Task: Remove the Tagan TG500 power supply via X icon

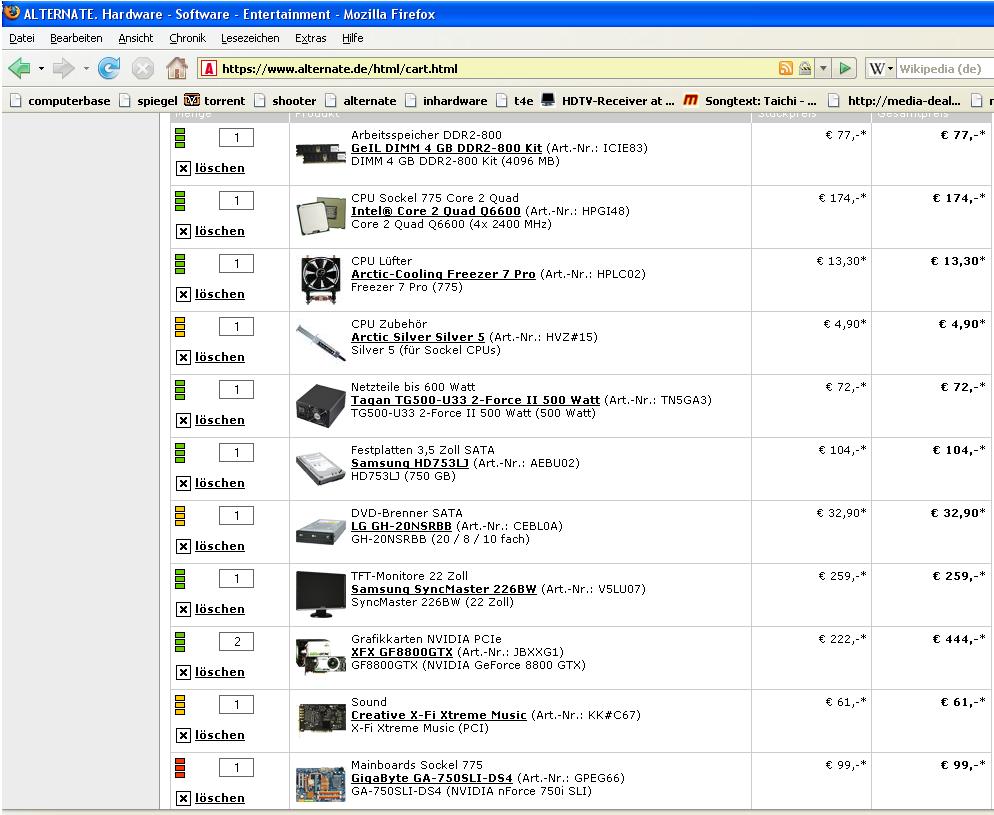Action: pyautogui.click(x=183, y=420)
